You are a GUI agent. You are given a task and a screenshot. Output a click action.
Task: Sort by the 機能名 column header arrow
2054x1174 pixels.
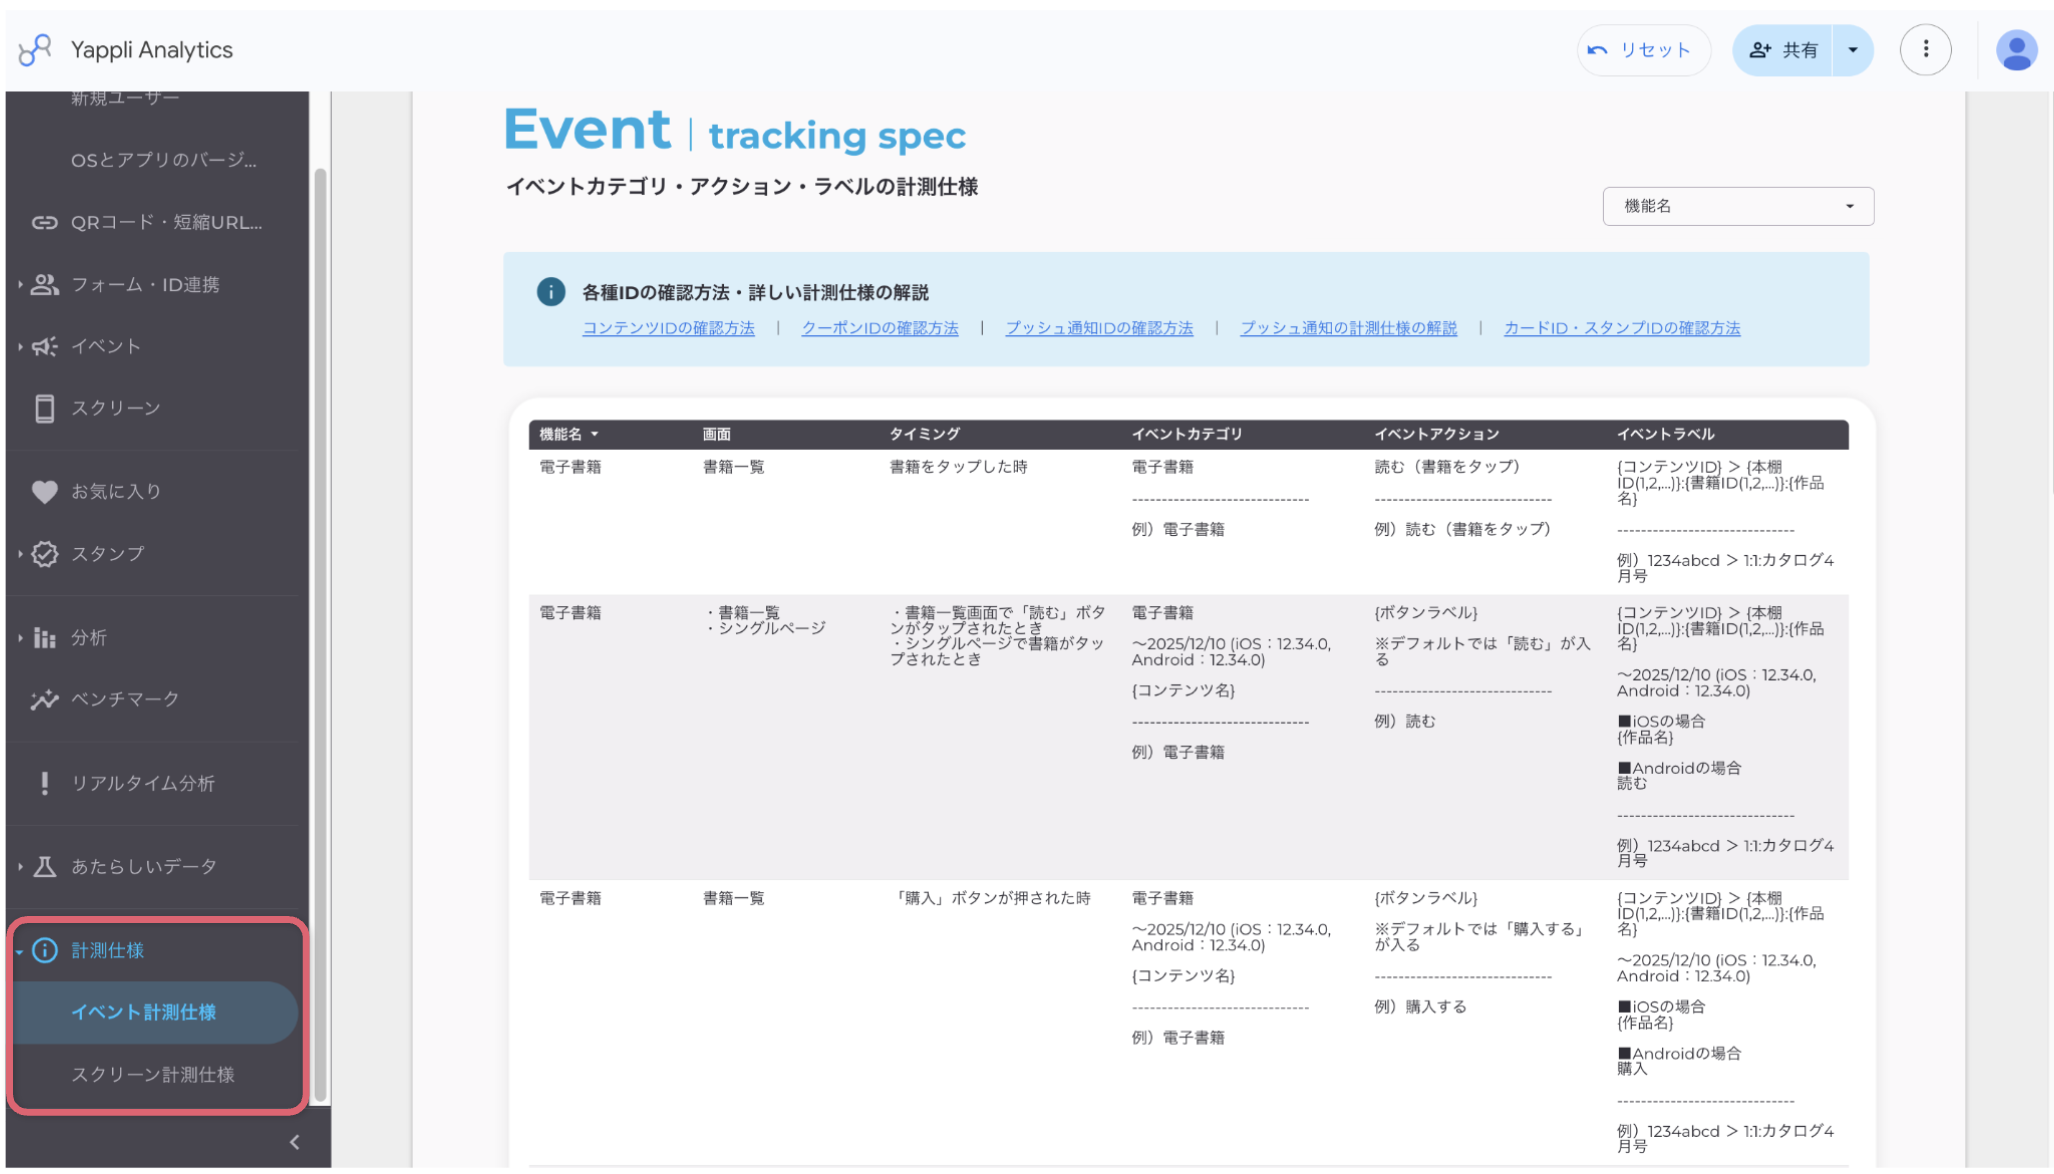tap(594, 434)
